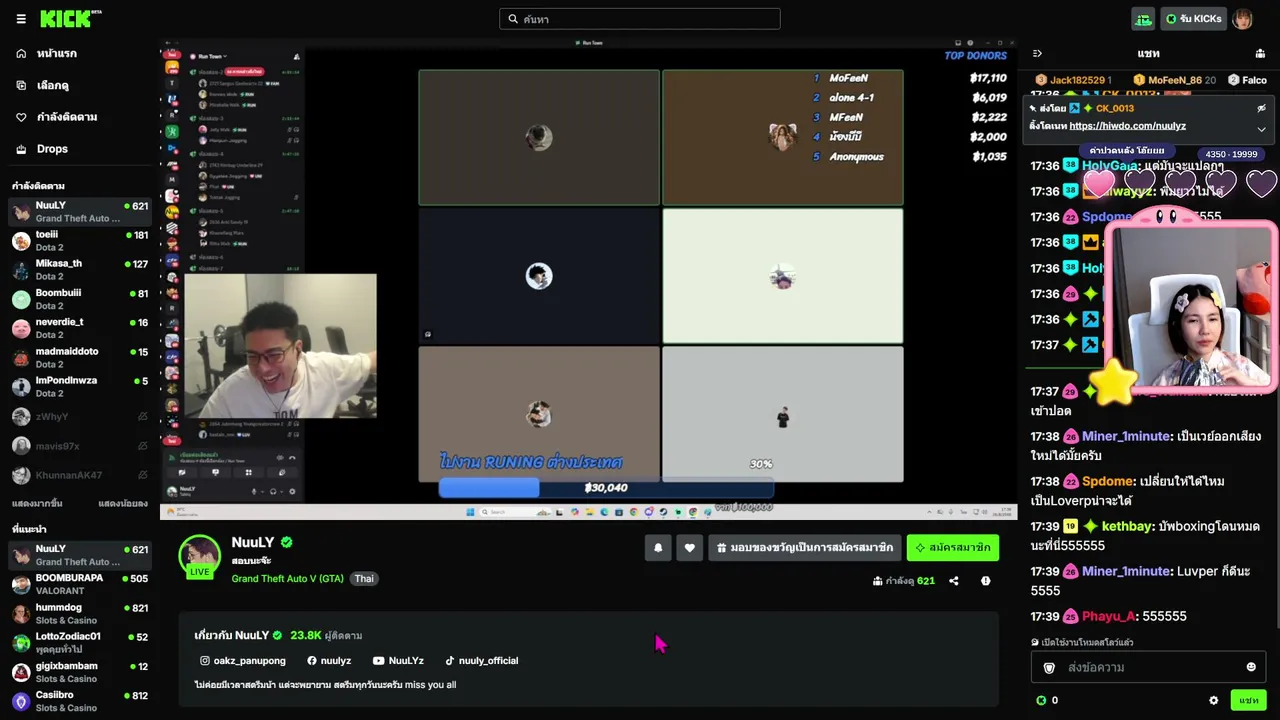Click the รับ KICKs button
The image size is (1280, 720).
pos(1193,19)
